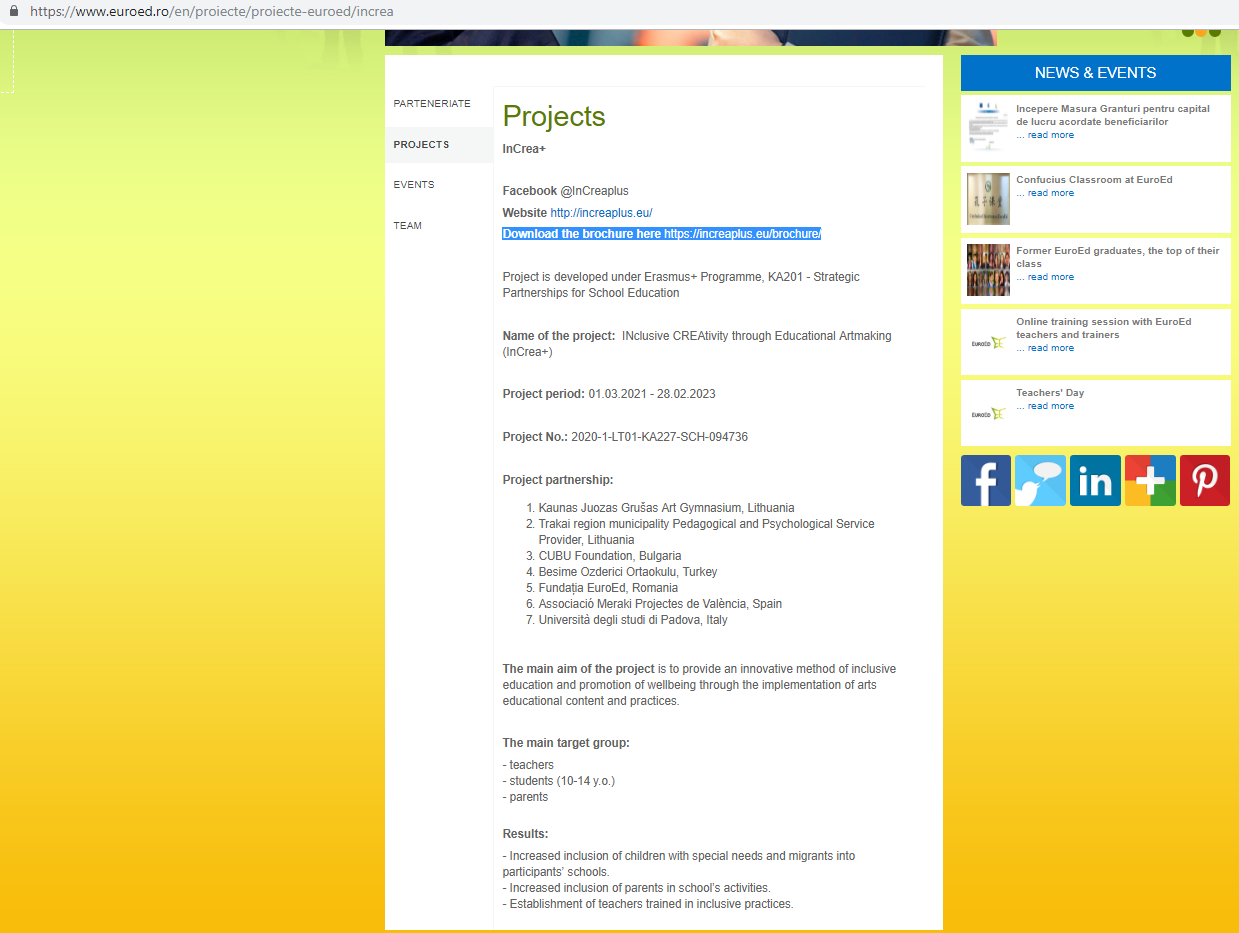Open 'Former EuroEd graduates' news headline
This screenshot has width=1239, height=933.
(x=1118, y=258)
